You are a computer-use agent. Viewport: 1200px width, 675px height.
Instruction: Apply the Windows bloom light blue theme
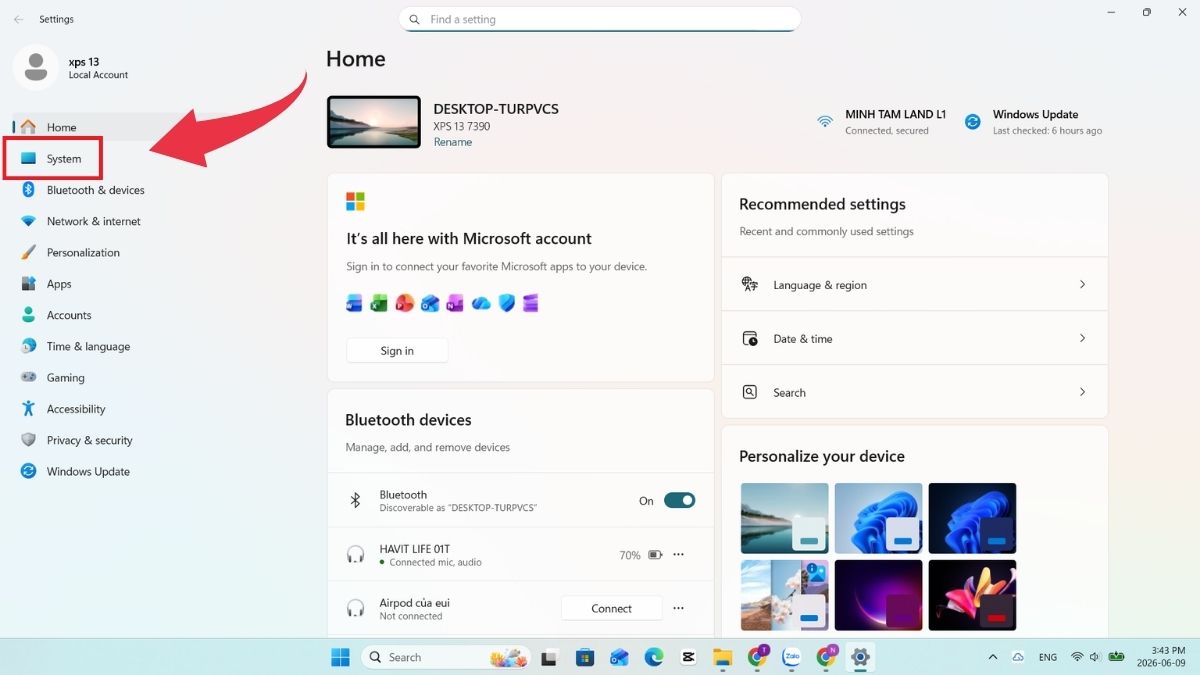point(878,518)
